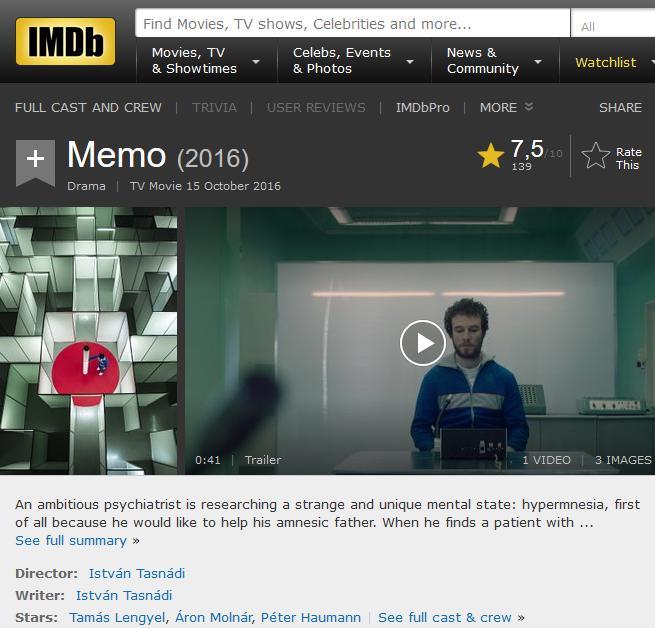The width and height of the screenshot is (655, 628).
Task: Go to Full Cast and Crew
Action: pos(88,107)
